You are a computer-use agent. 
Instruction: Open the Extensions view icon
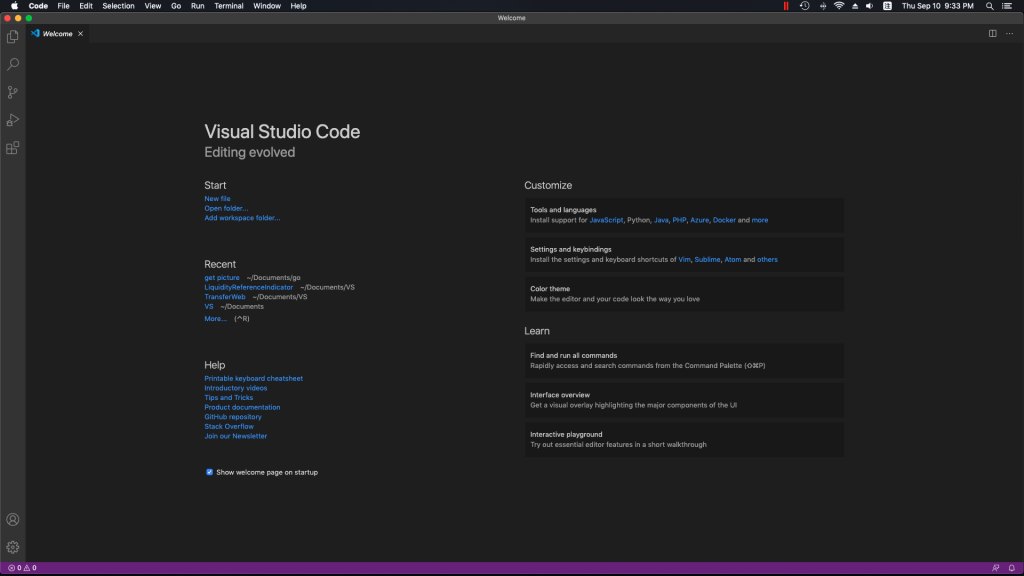point(13,148)
